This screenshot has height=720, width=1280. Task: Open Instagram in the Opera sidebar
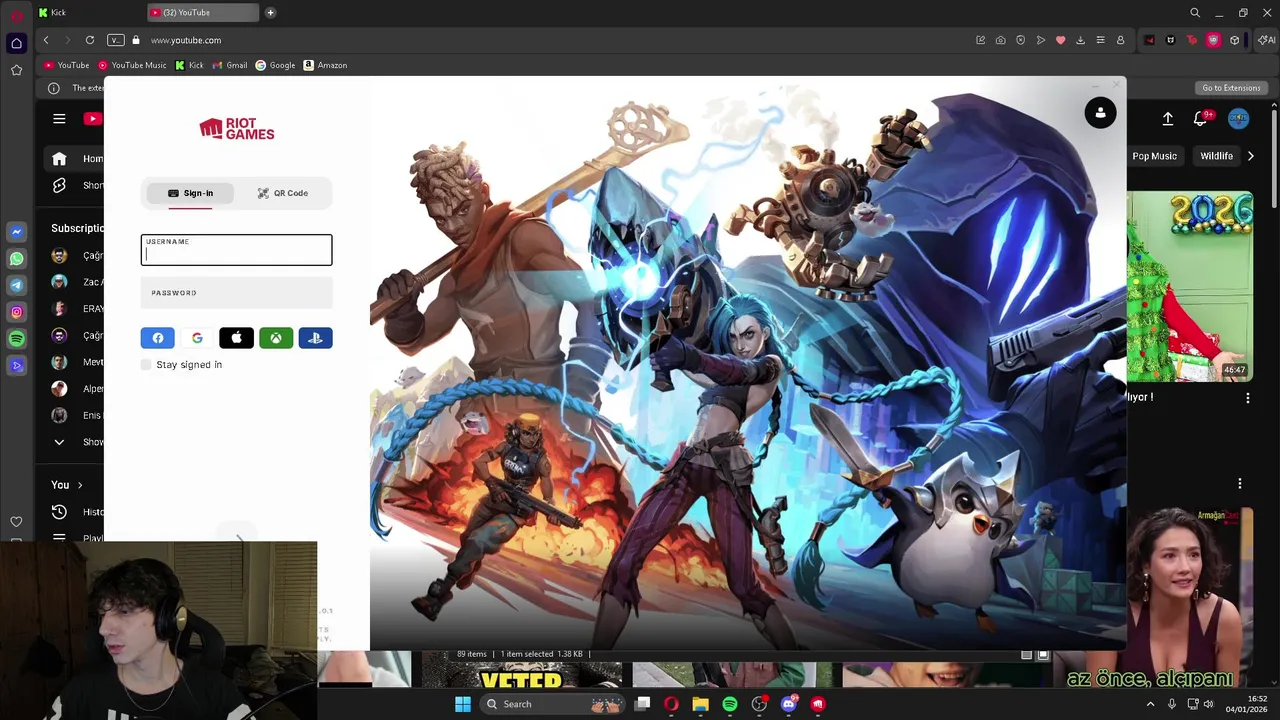[x=16, y=312]
